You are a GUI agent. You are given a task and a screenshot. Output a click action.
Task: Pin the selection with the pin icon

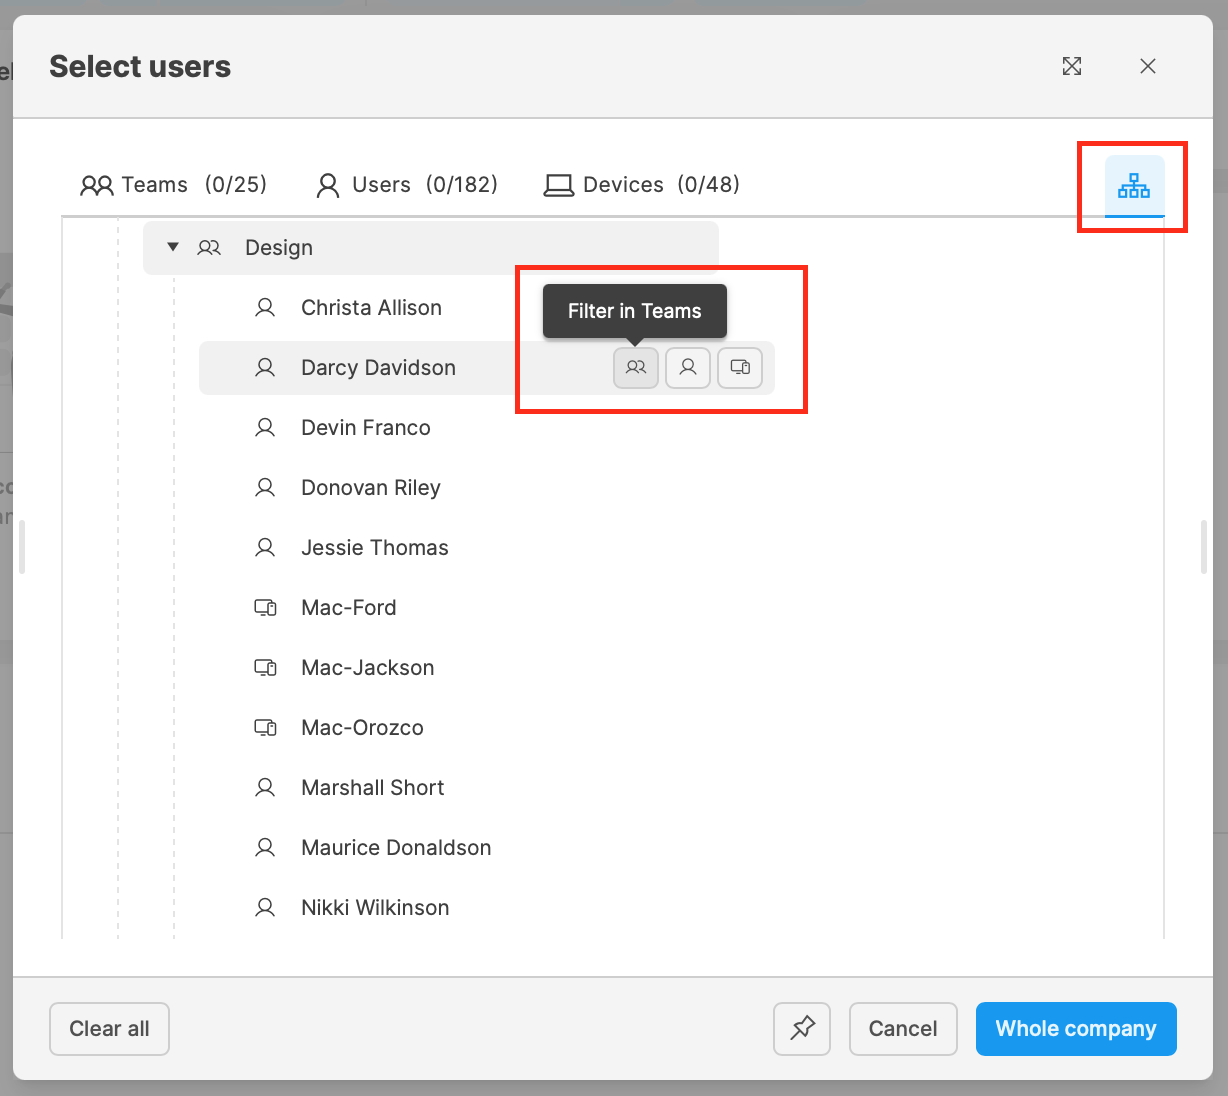[x=802, y=1028]
